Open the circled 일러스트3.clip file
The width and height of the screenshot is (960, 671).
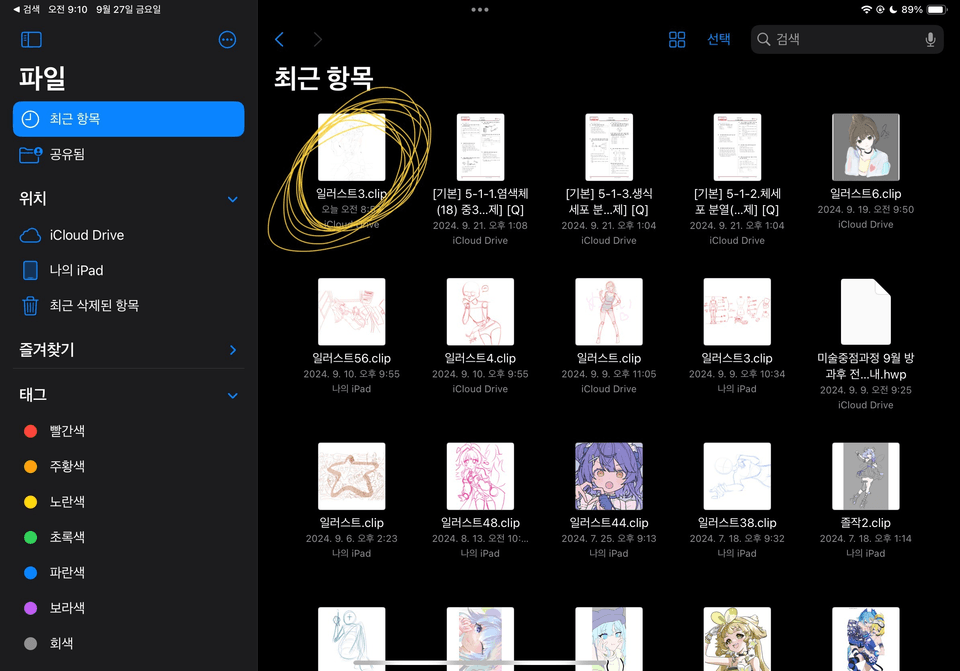pyautogui.click(x=351, y=147)
